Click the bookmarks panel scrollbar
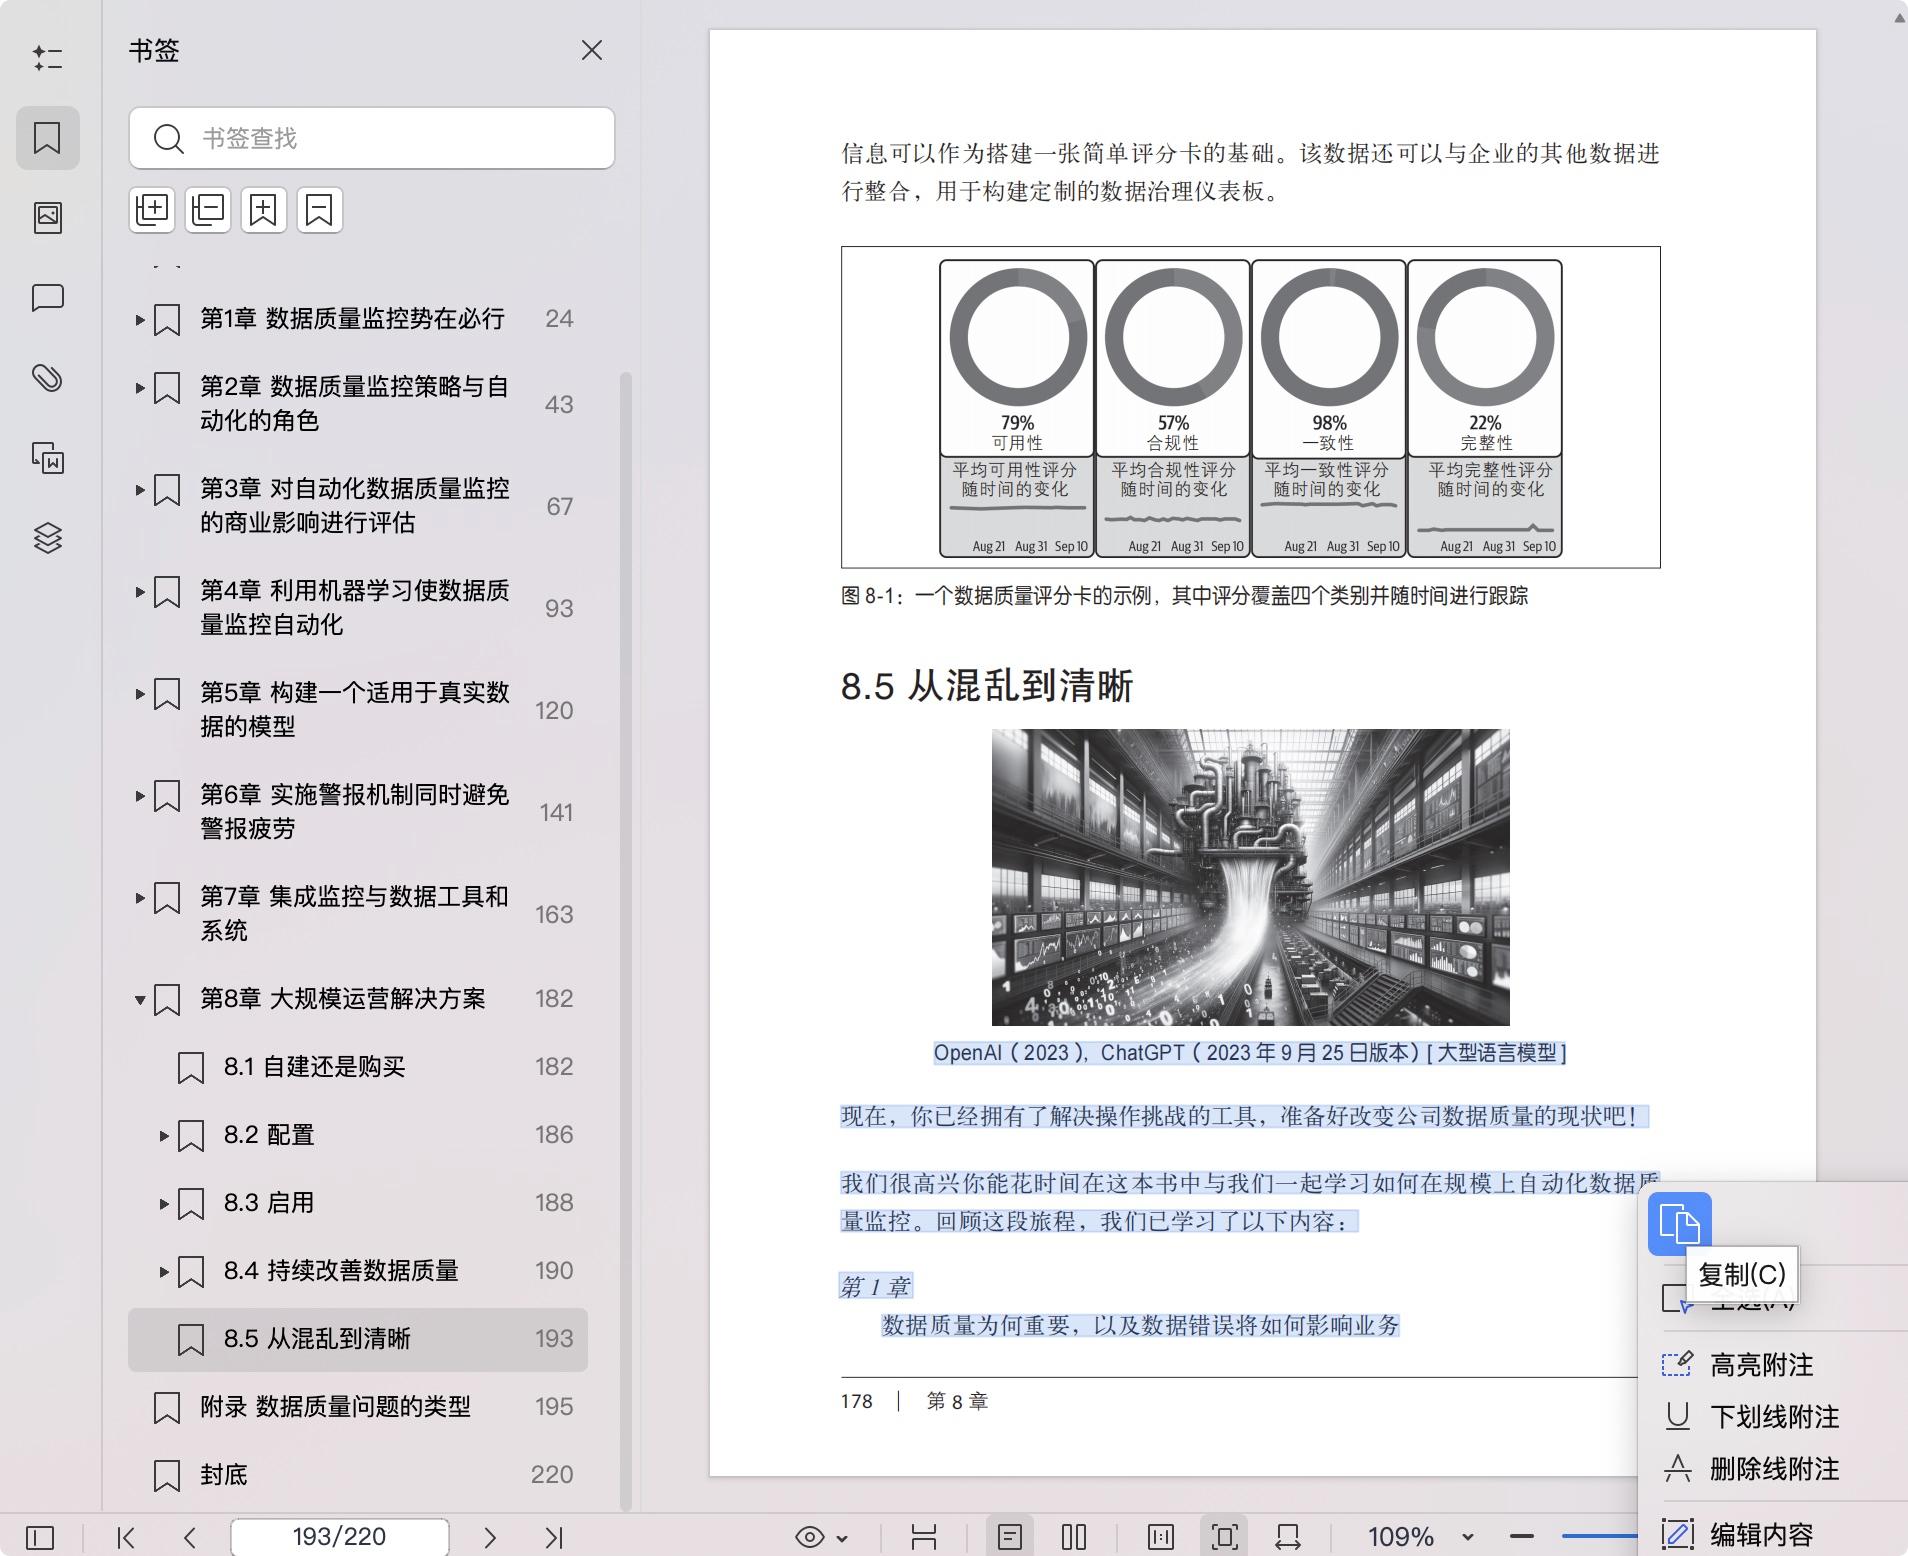 coord(626,940)
